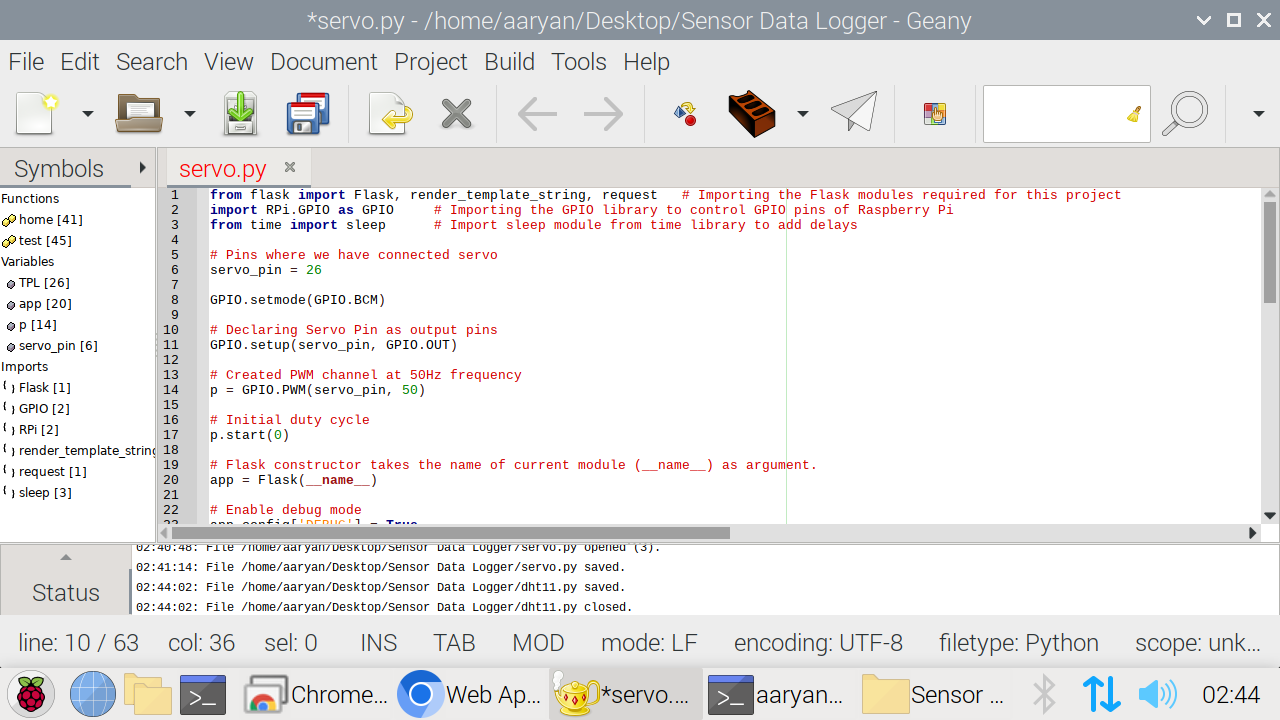Switch to aaryan terminal taskbar window
Image resolution: width=1280 pixels, height=720 pixels.
coord(779,694)
